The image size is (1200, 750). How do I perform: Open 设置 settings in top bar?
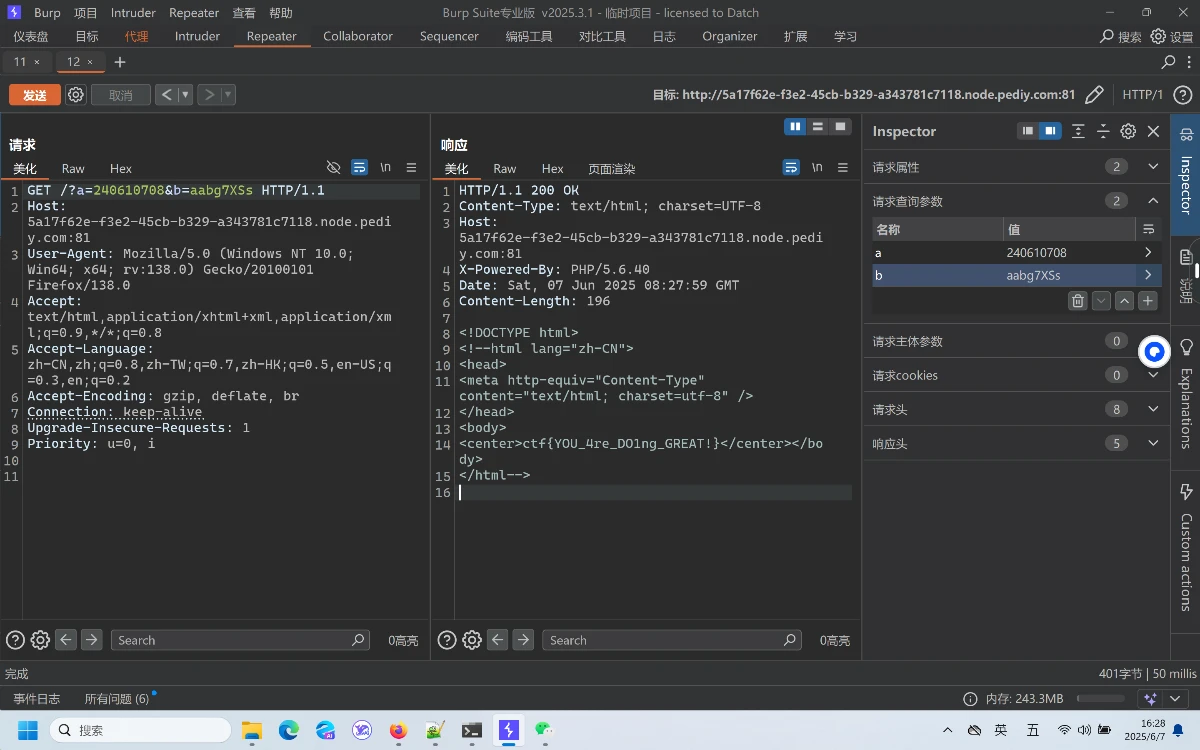1172,36
